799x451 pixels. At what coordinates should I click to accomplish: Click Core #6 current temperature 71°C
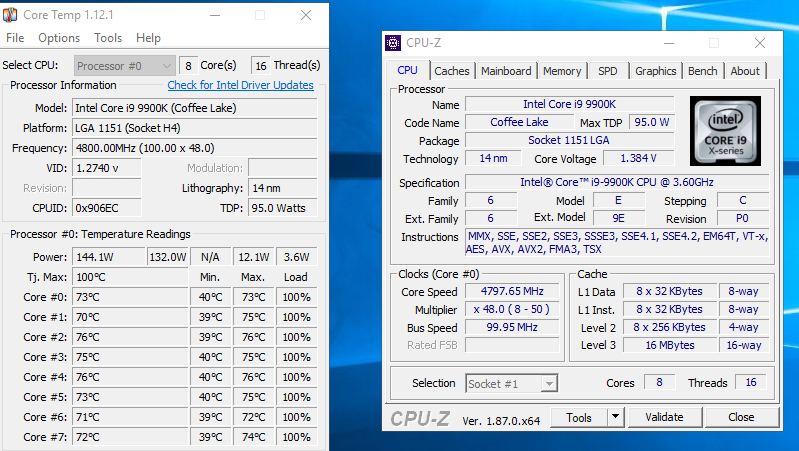[x=130, y=417]
